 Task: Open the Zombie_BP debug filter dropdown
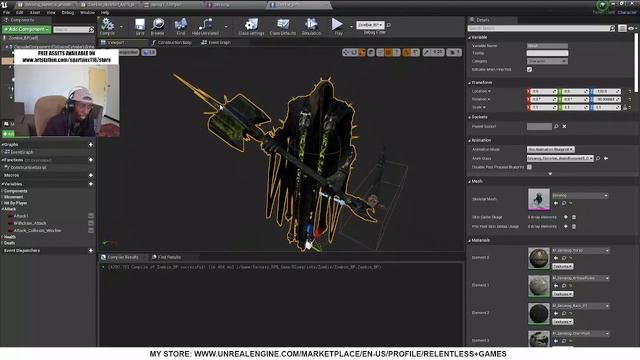370,25
